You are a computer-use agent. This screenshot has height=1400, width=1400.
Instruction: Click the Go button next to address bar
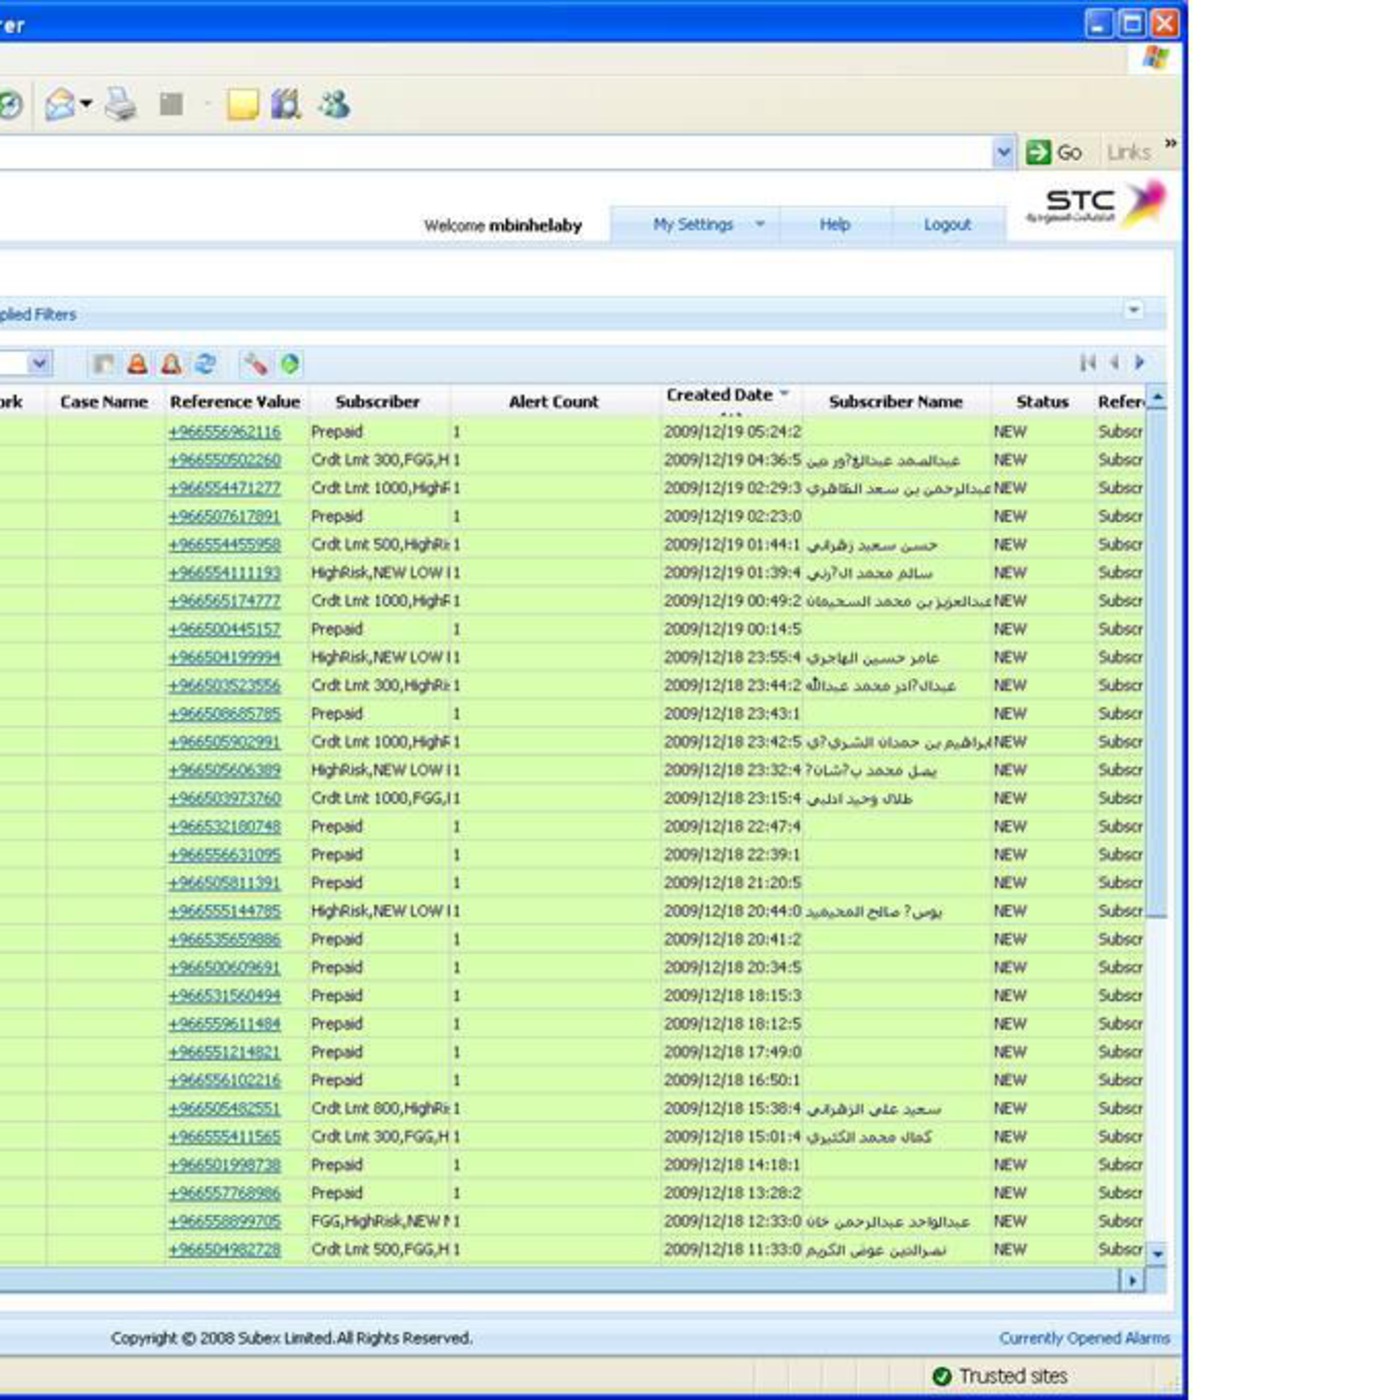tap(1055, 152)
